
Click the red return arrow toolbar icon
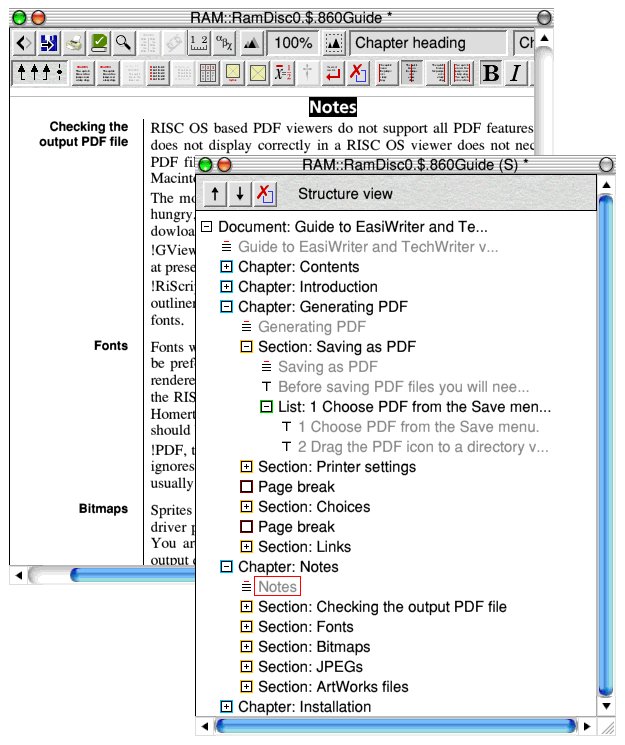click(334, 73)
